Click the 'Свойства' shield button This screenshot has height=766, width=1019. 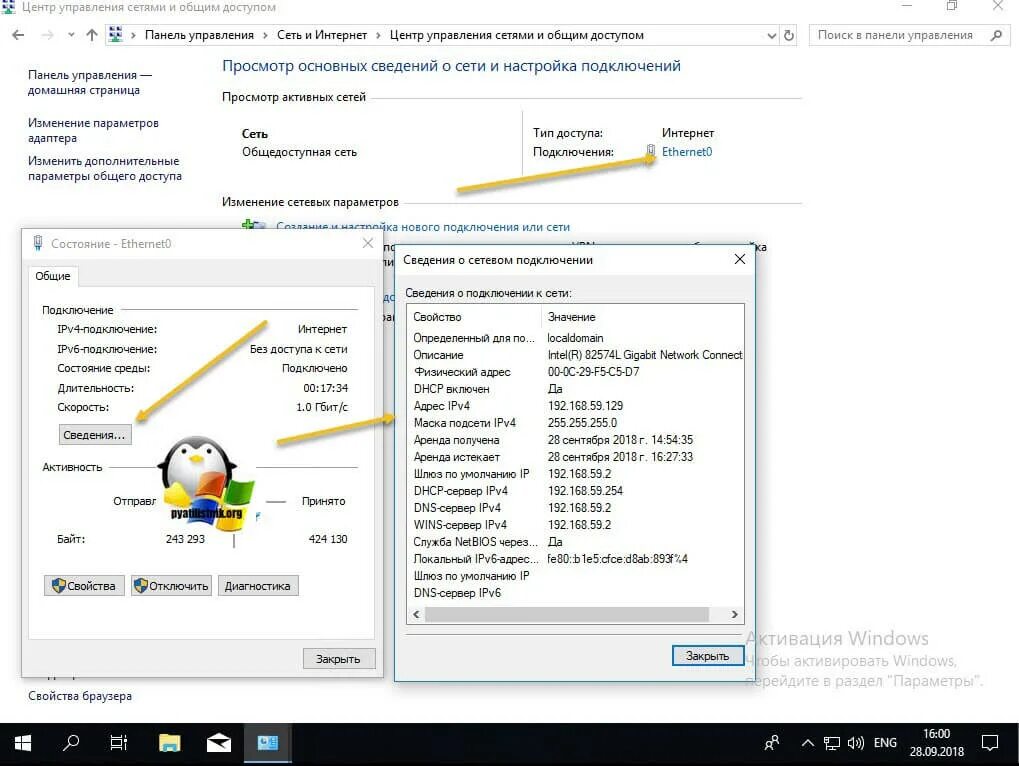point(84,585)
